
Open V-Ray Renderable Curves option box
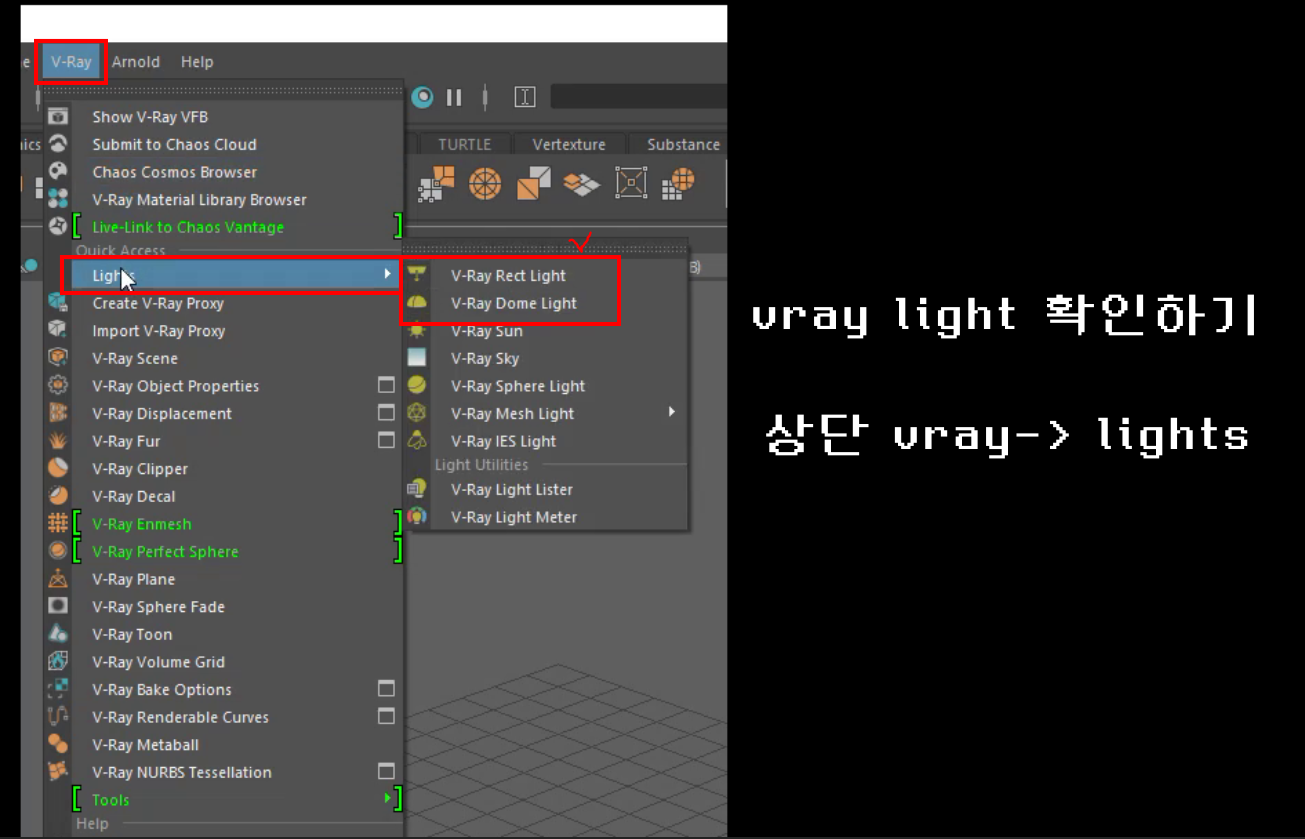(x=386, y=716)
